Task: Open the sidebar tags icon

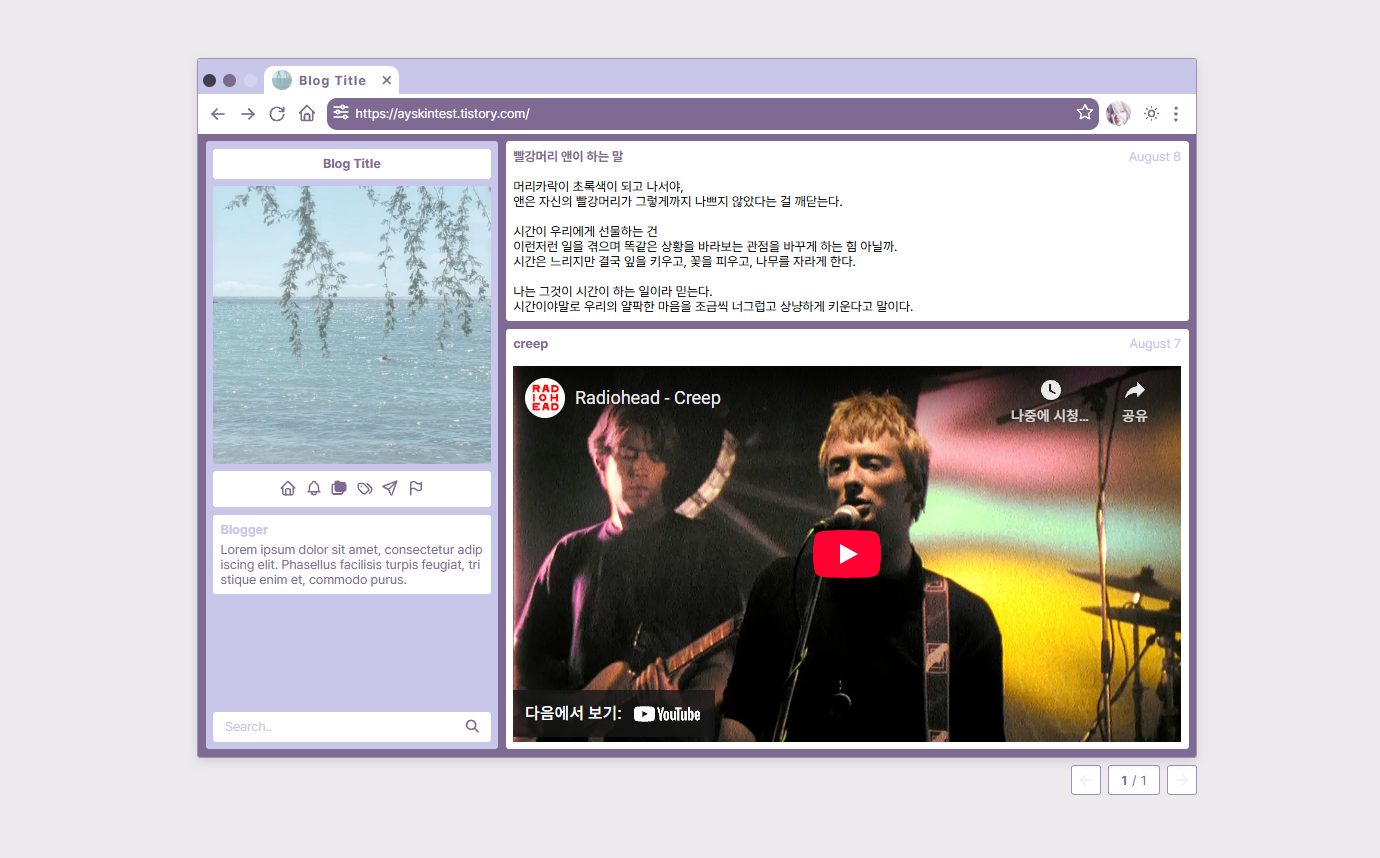Action: click(x=365, y=488)
